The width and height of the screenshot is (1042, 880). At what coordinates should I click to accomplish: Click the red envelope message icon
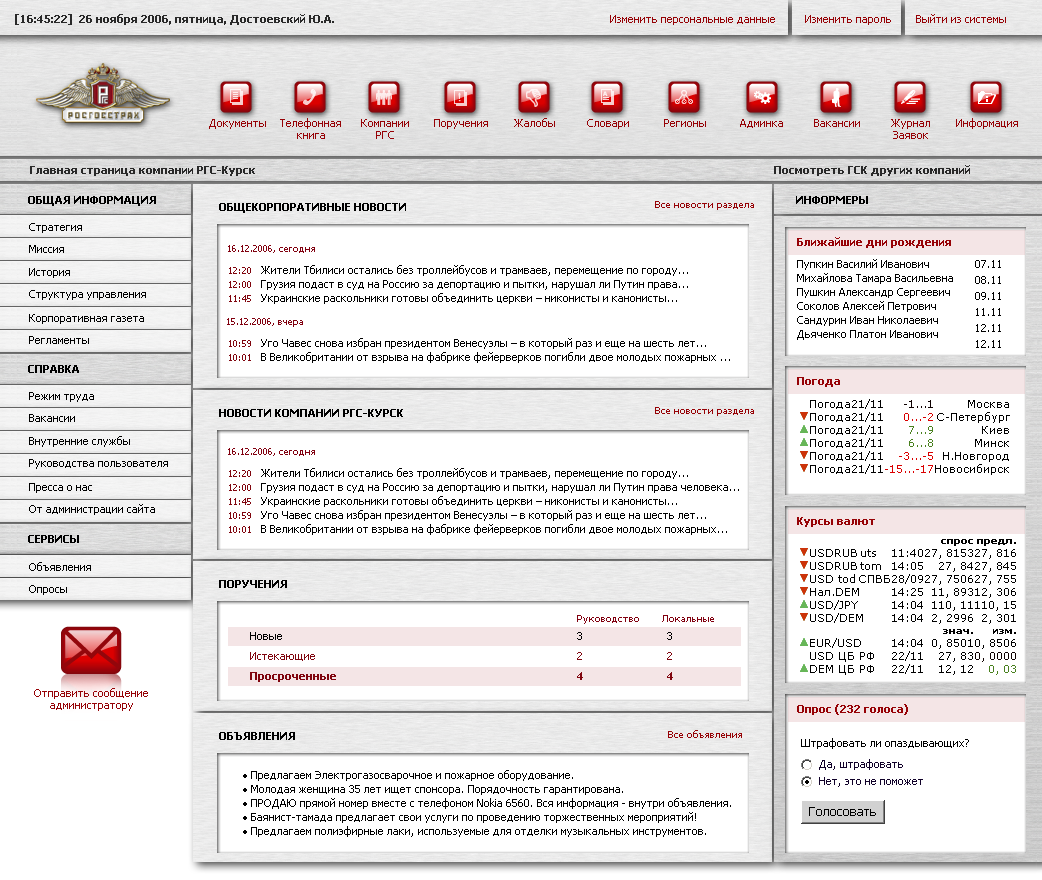coord(91,652)
